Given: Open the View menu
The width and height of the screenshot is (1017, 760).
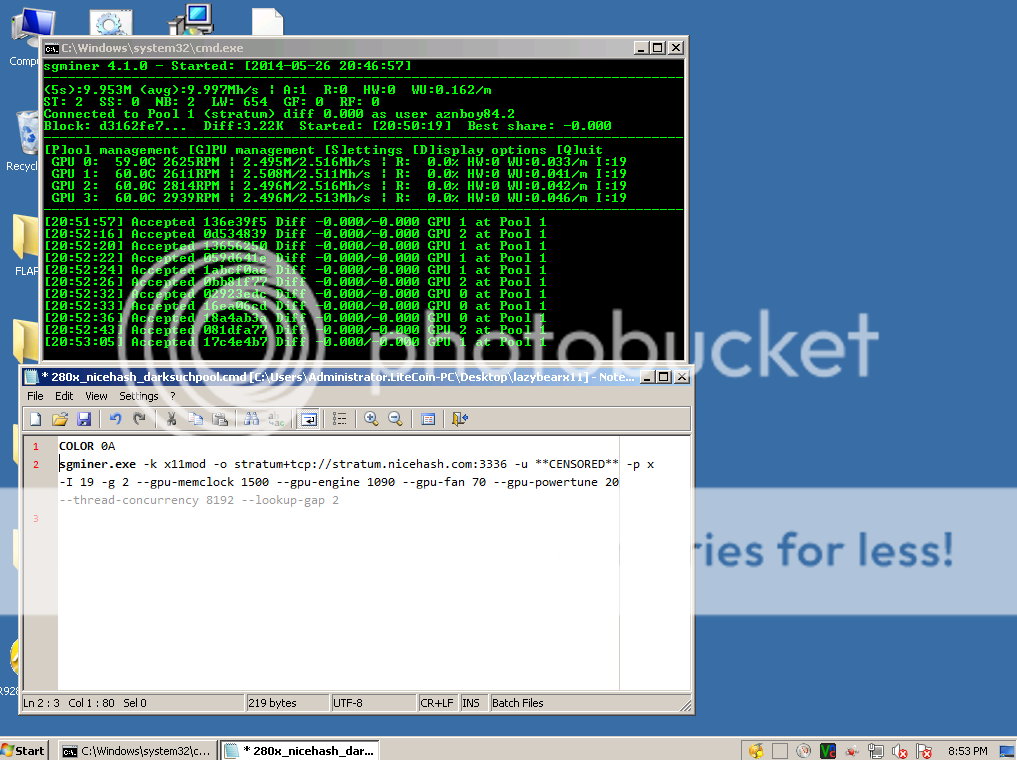Looking at the screenshot, I should pyautogui.click(x=96, y=396).
